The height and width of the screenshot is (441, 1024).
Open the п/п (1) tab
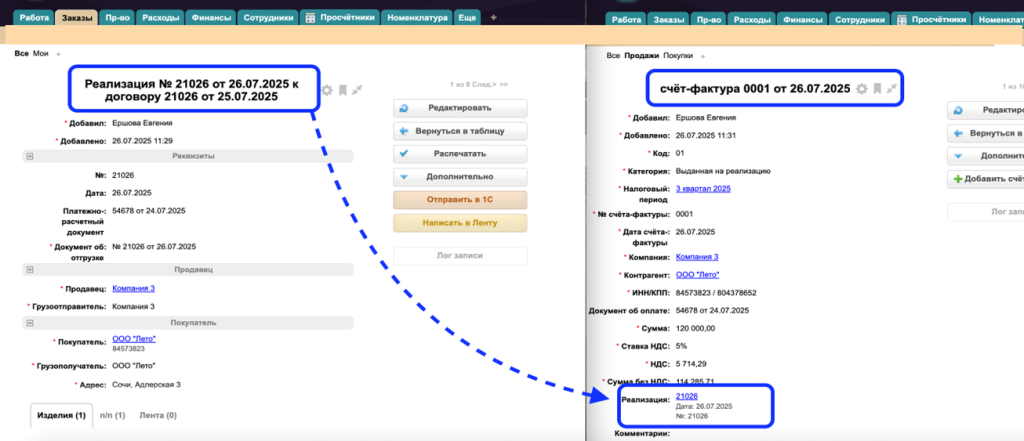(113, 415)
